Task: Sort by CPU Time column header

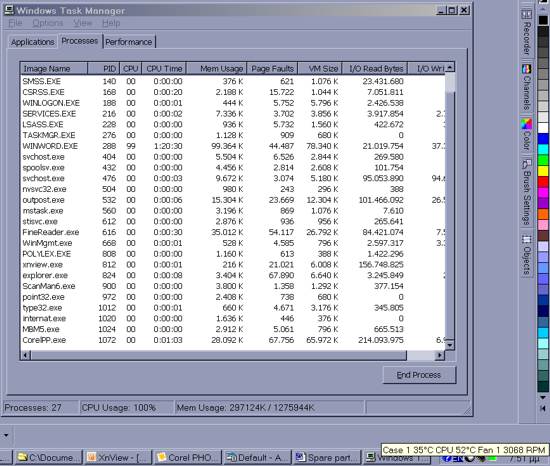Action: click(164, 69)
